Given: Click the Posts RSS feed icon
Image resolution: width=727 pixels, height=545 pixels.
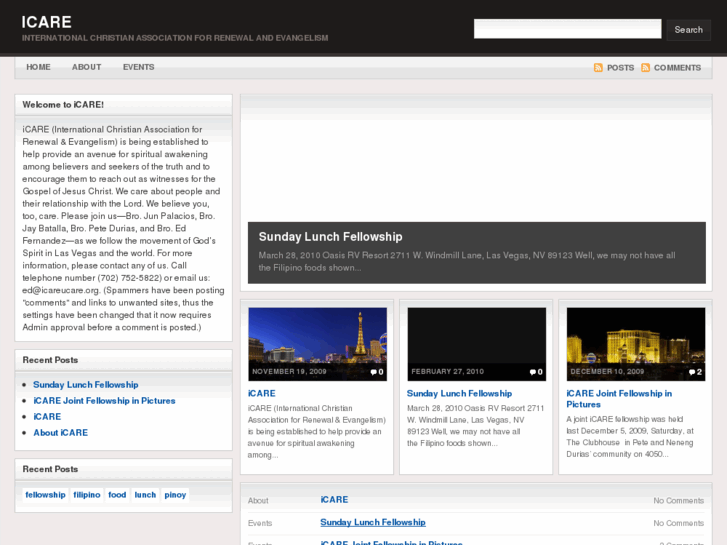Looking at the screenshot, I should point(598,68).
